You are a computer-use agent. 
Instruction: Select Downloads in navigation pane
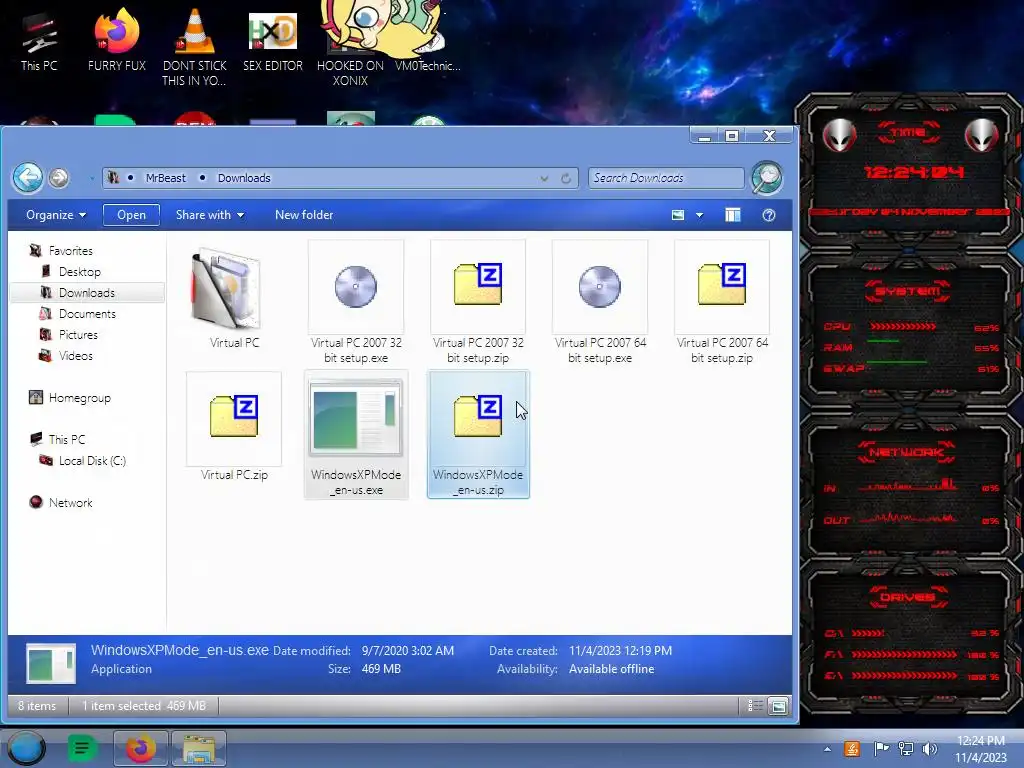pyautogui.click(x=87, y=293)
